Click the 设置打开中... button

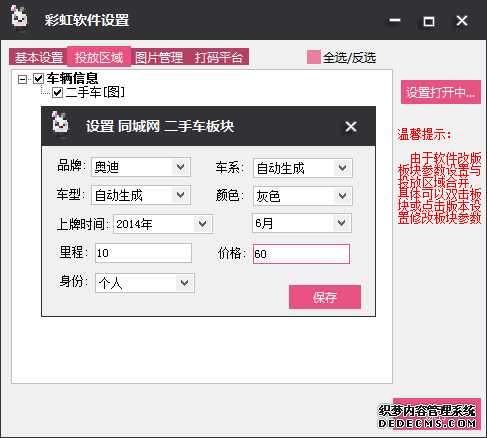441,92
